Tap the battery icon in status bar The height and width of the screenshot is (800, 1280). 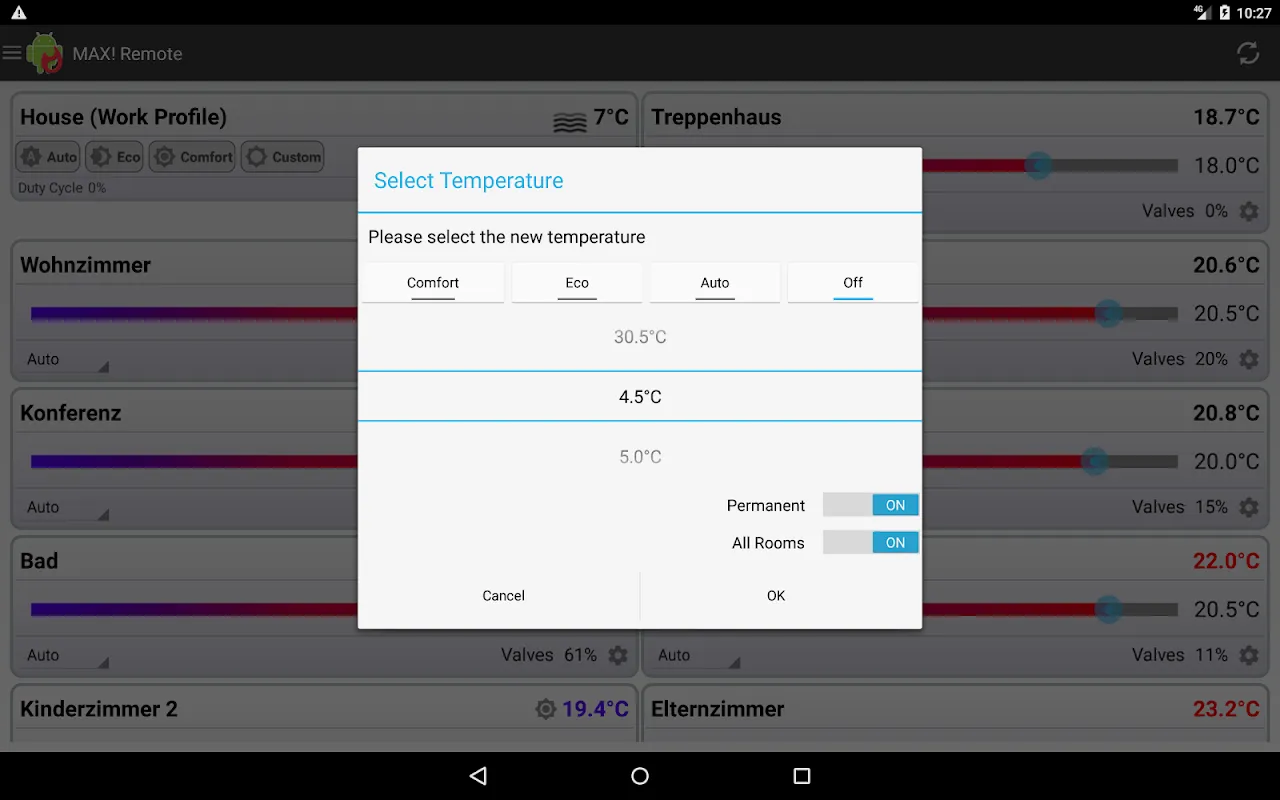click(x=1226, y=13)
